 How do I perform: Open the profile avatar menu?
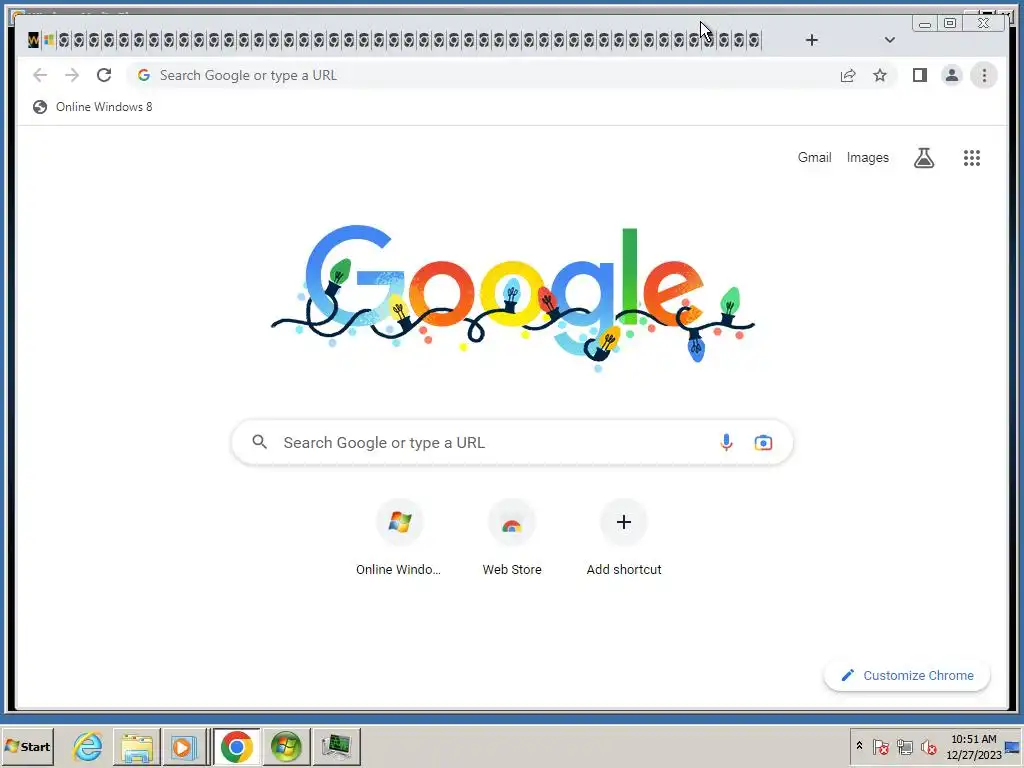pyautogui.click(x=952, y=75)
